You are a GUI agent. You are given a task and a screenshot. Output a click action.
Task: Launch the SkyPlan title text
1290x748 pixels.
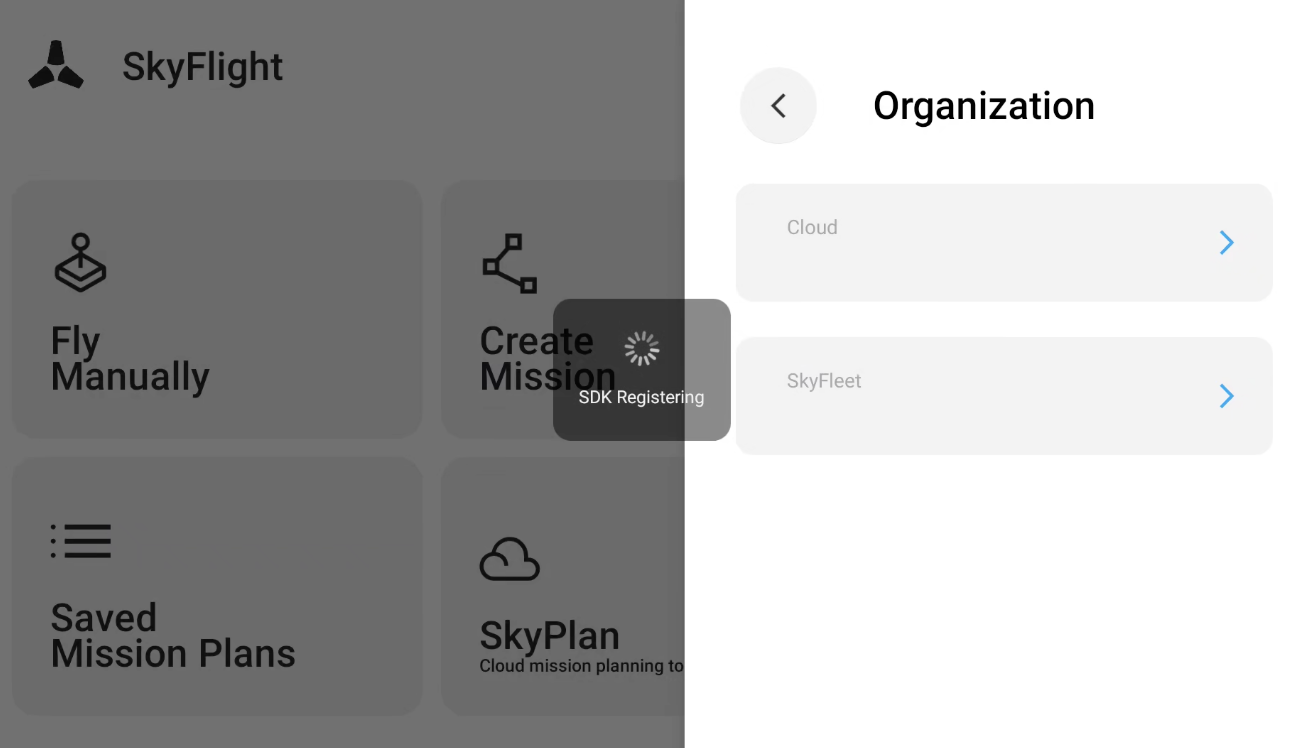[x=550, y=635]
